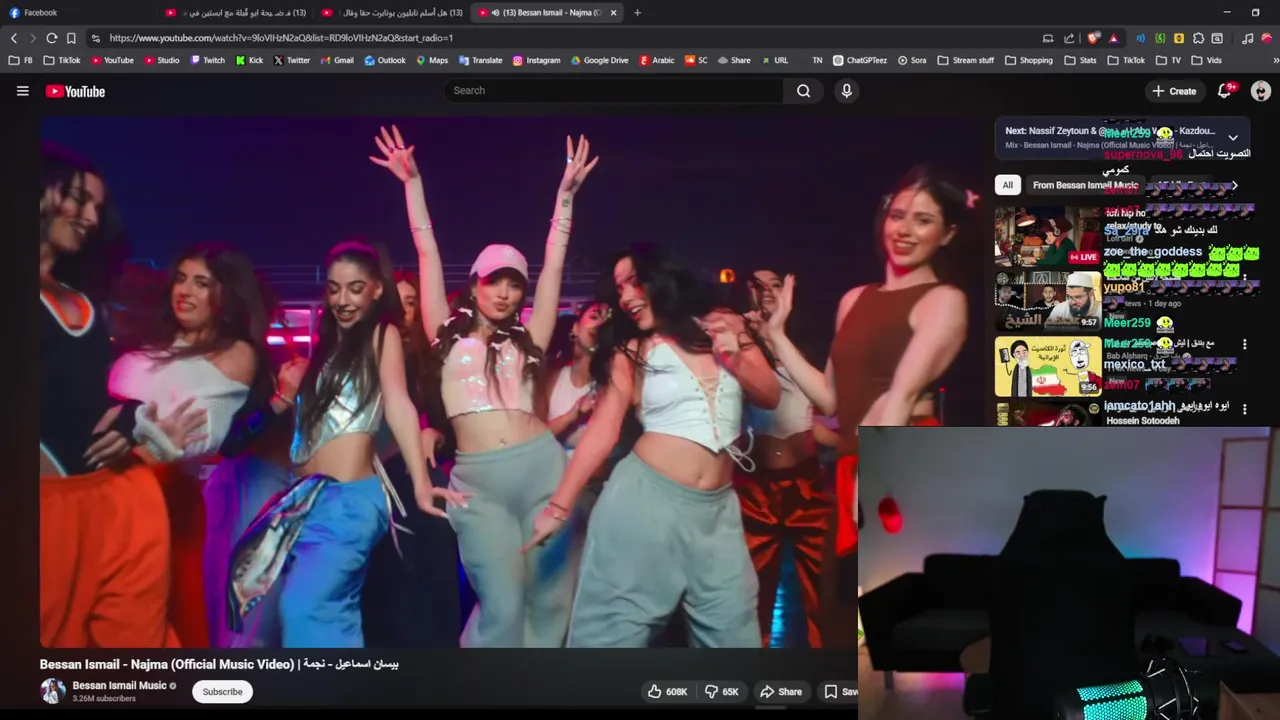Open the Kick bookmark

249,60
